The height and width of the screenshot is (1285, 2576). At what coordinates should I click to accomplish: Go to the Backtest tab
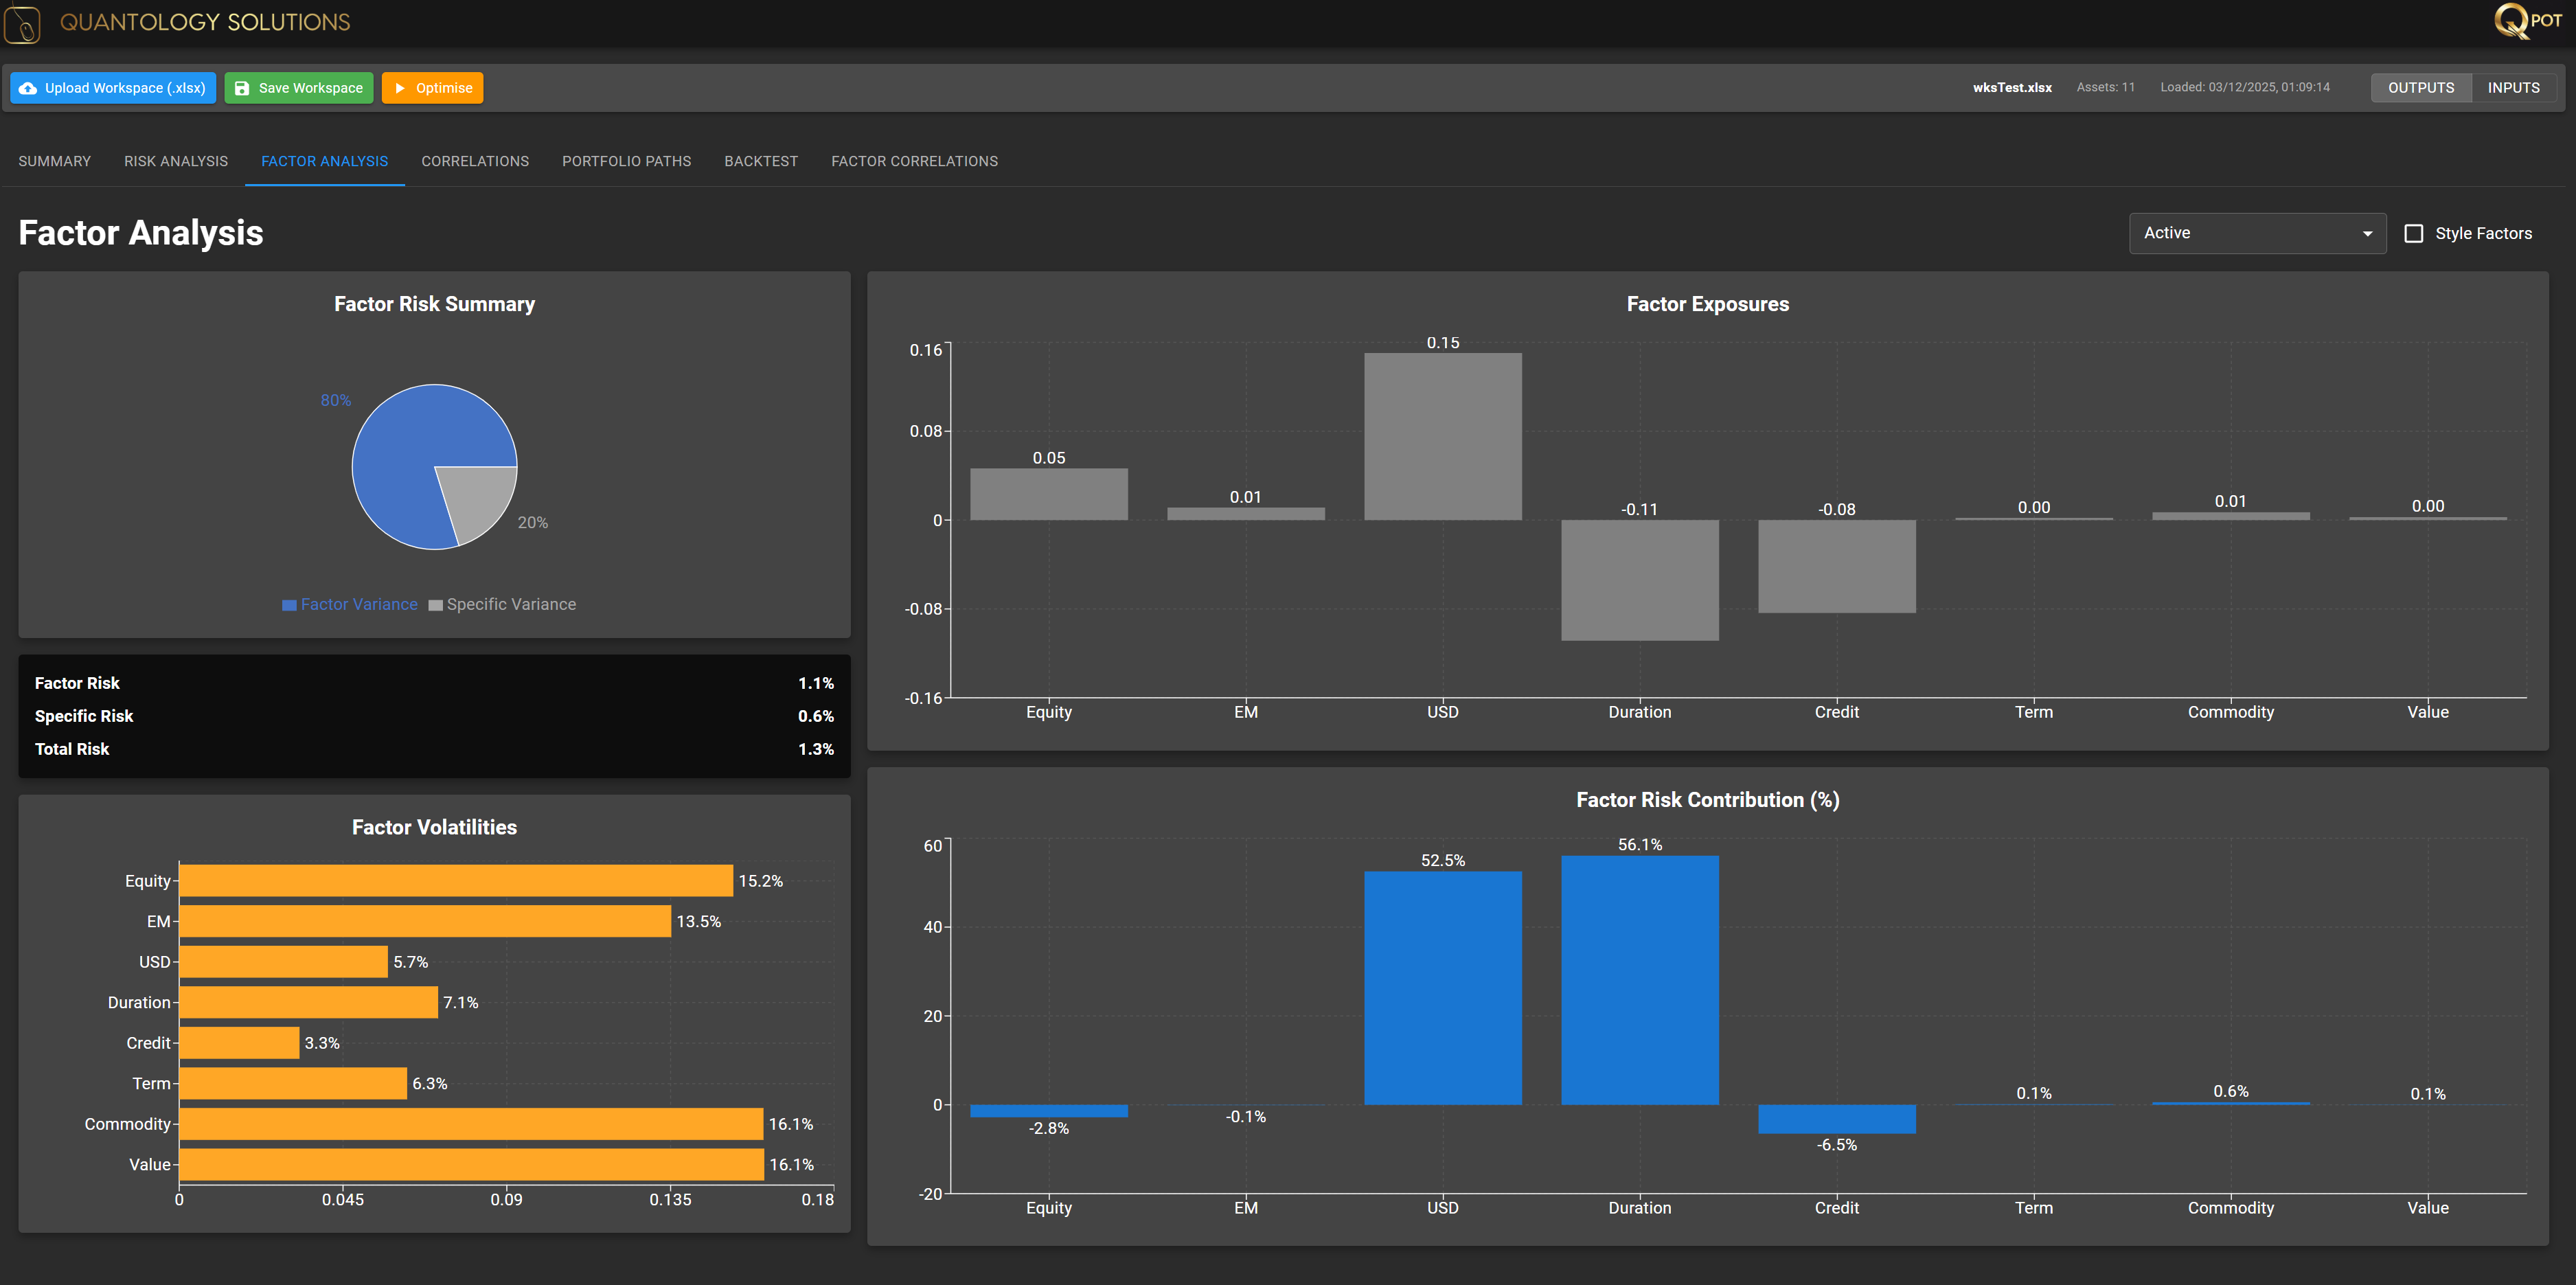click(x=761, y=161)
